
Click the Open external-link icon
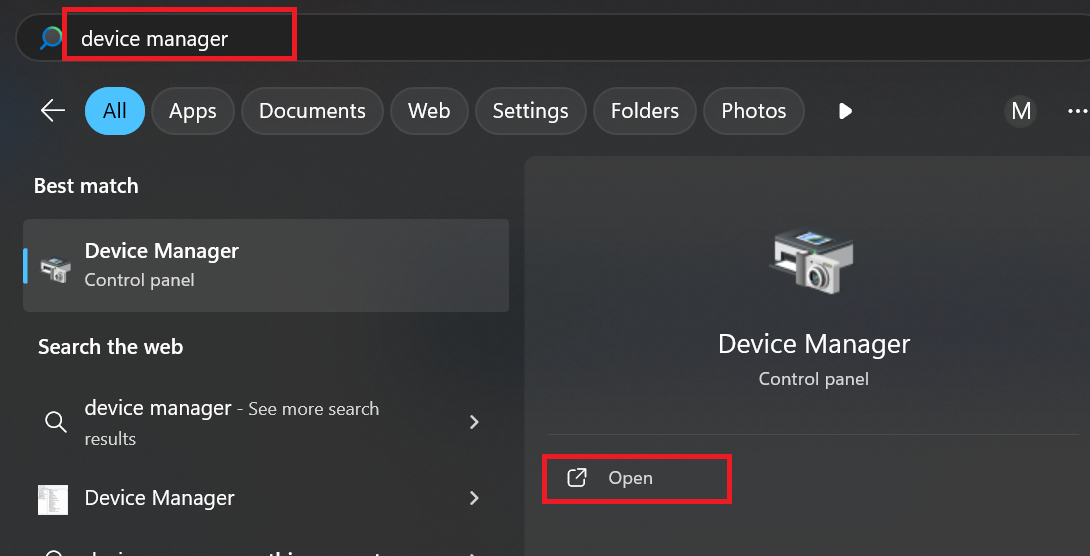577,477
